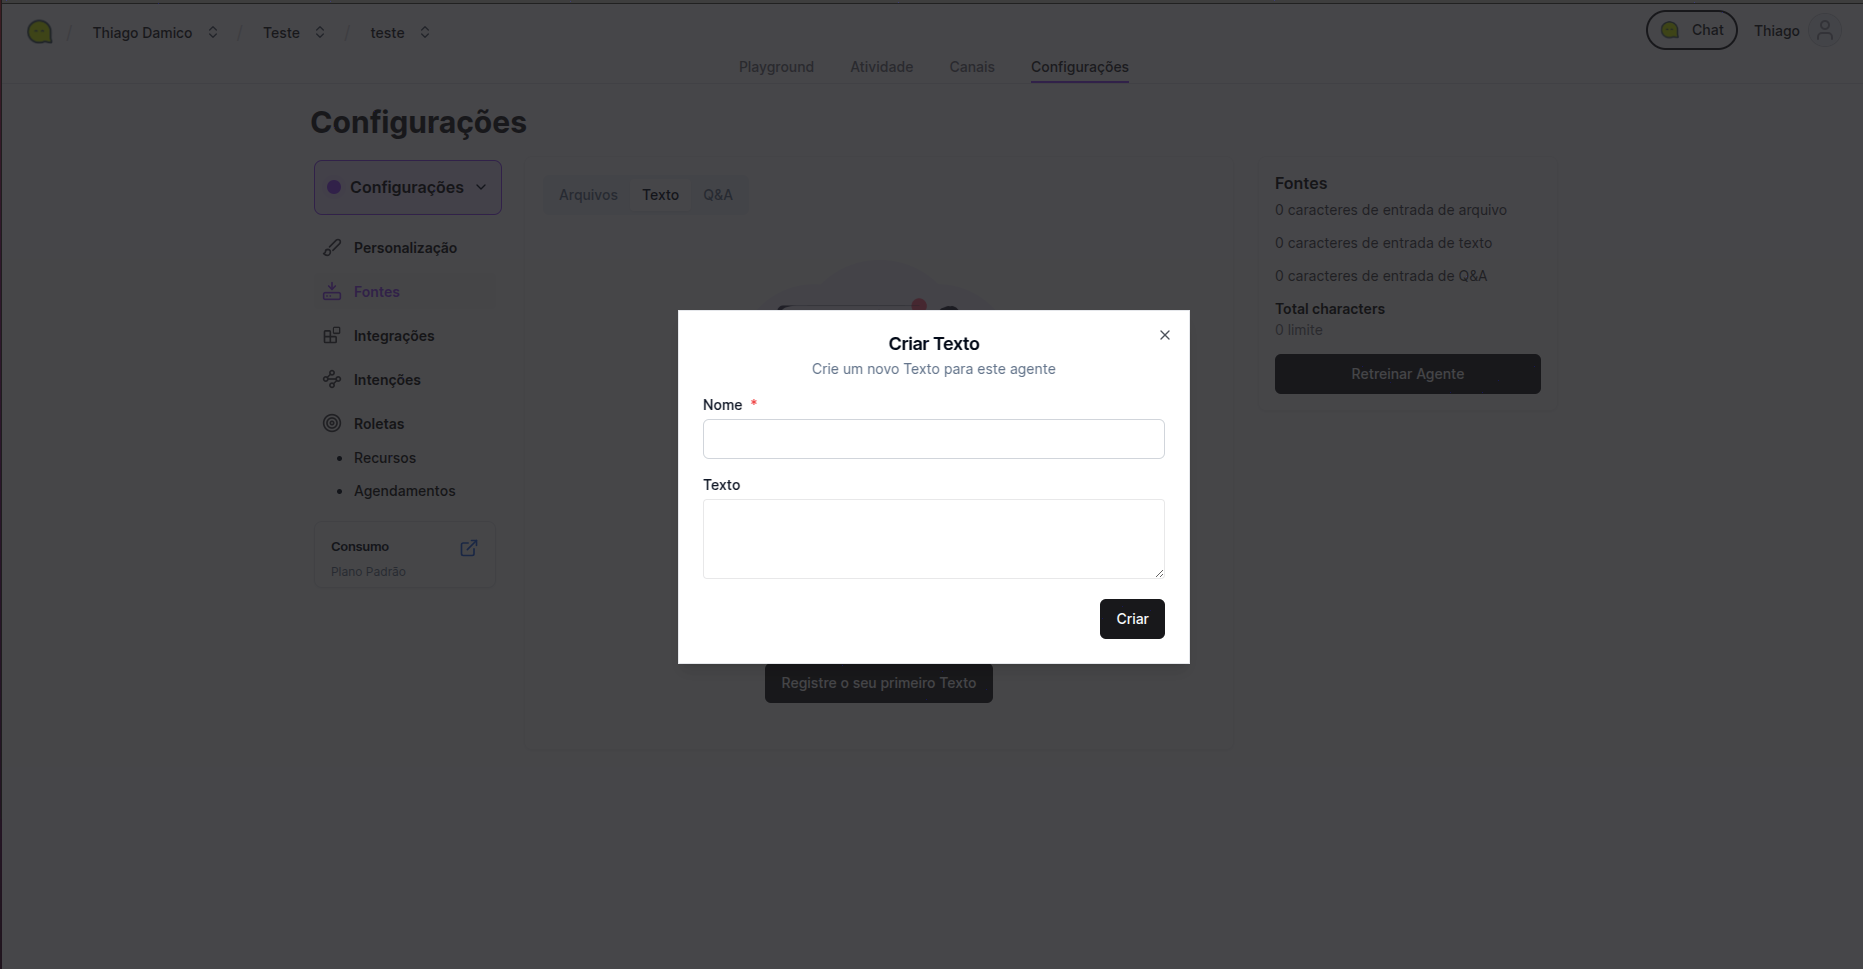
Task: Expand the Thiago Damico workspace switcher
Action: 213,32
